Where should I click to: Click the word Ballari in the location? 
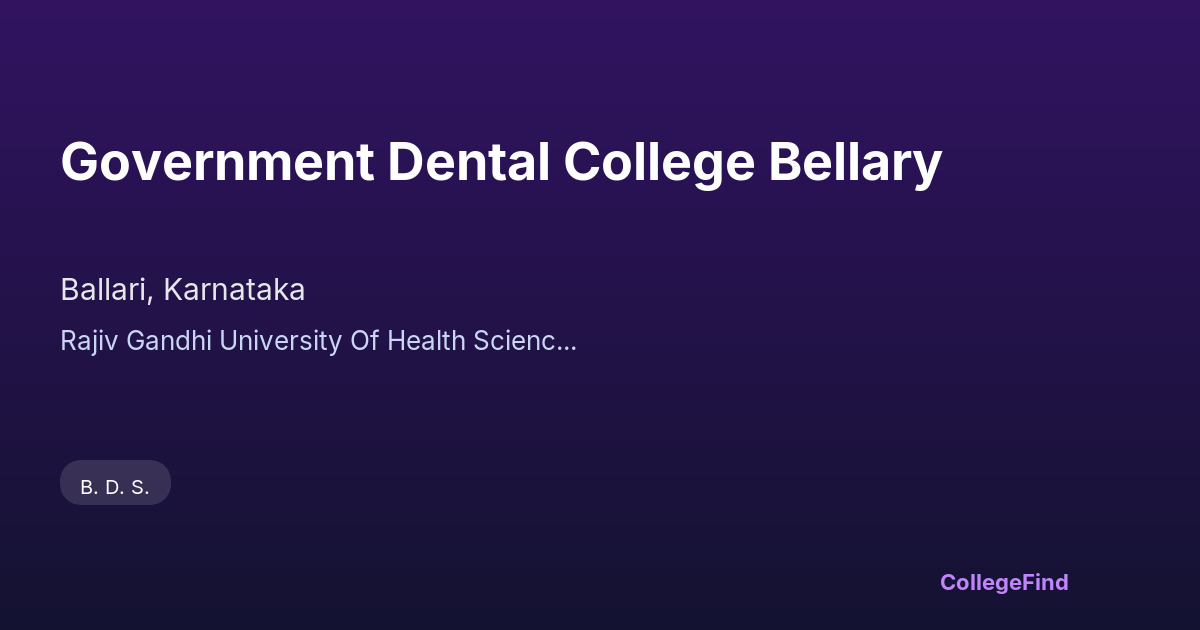pos(105,290)
